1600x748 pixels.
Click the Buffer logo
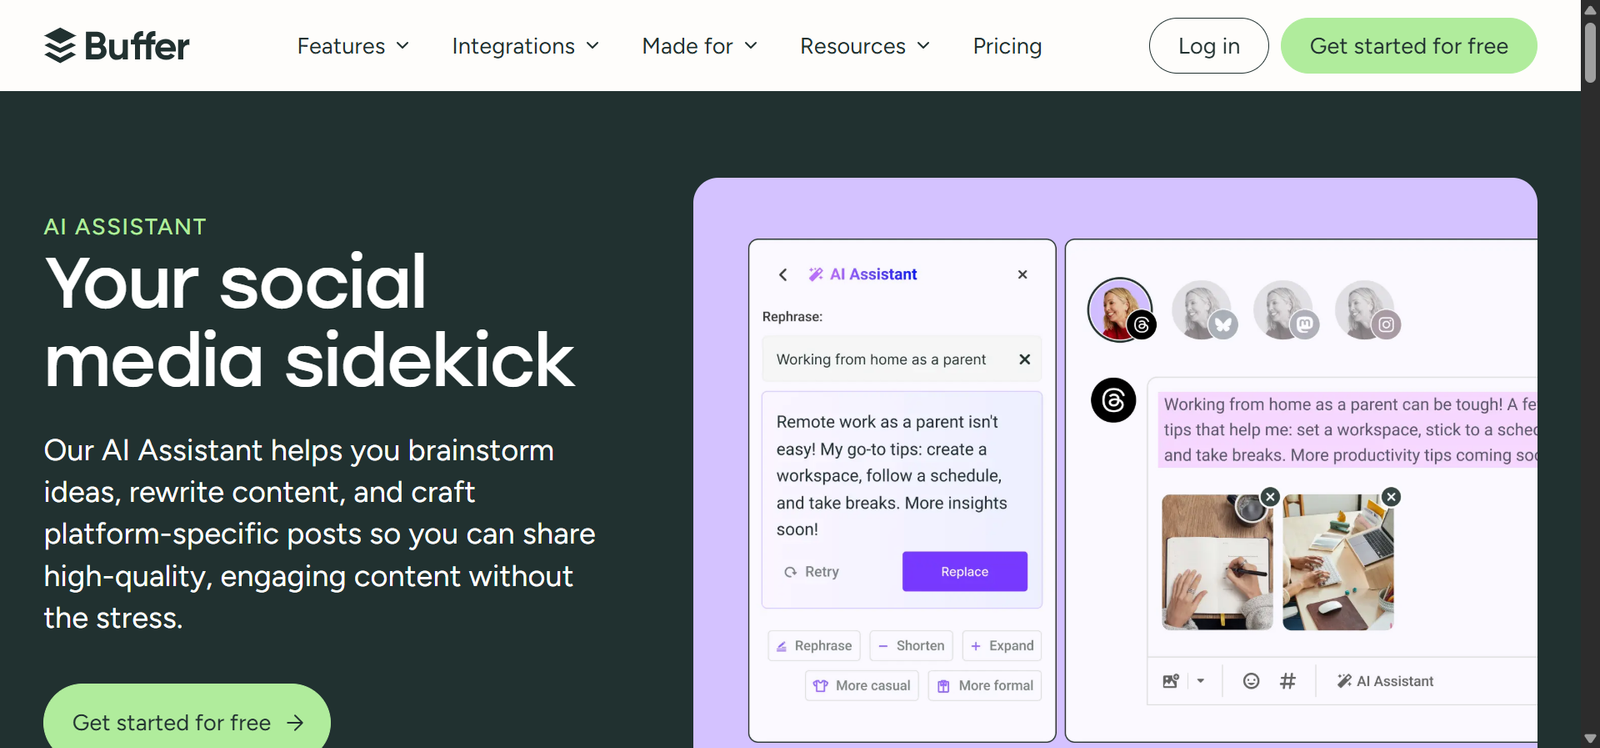pos(117,46)
